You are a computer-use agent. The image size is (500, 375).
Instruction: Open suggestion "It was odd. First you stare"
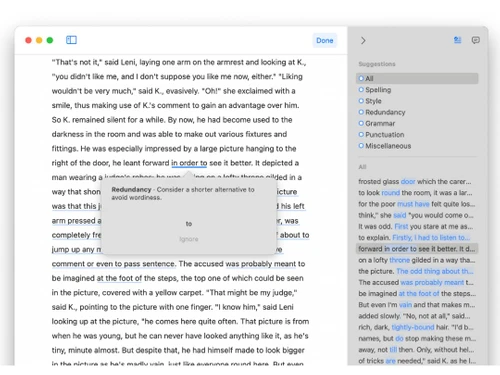417,227
